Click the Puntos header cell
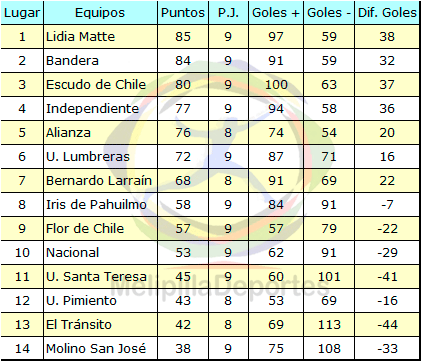The image size is (421, 361). [183, 13]
